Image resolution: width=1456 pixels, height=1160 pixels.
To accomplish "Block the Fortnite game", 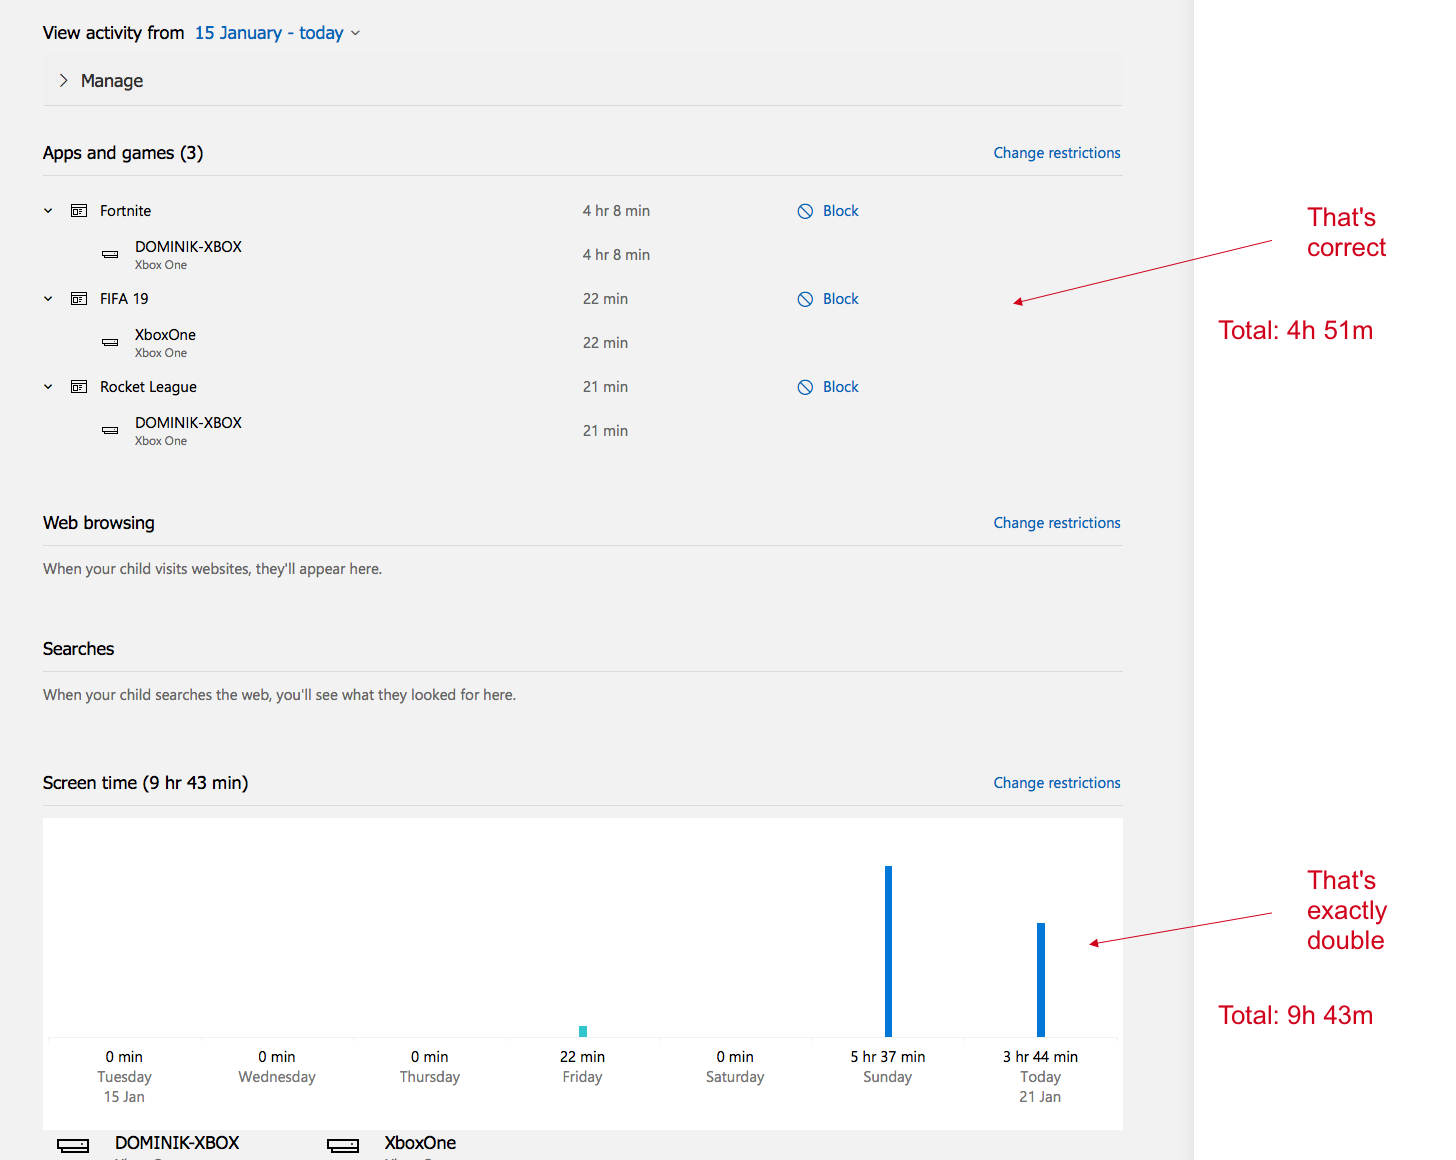I will (x=828, y=211).
